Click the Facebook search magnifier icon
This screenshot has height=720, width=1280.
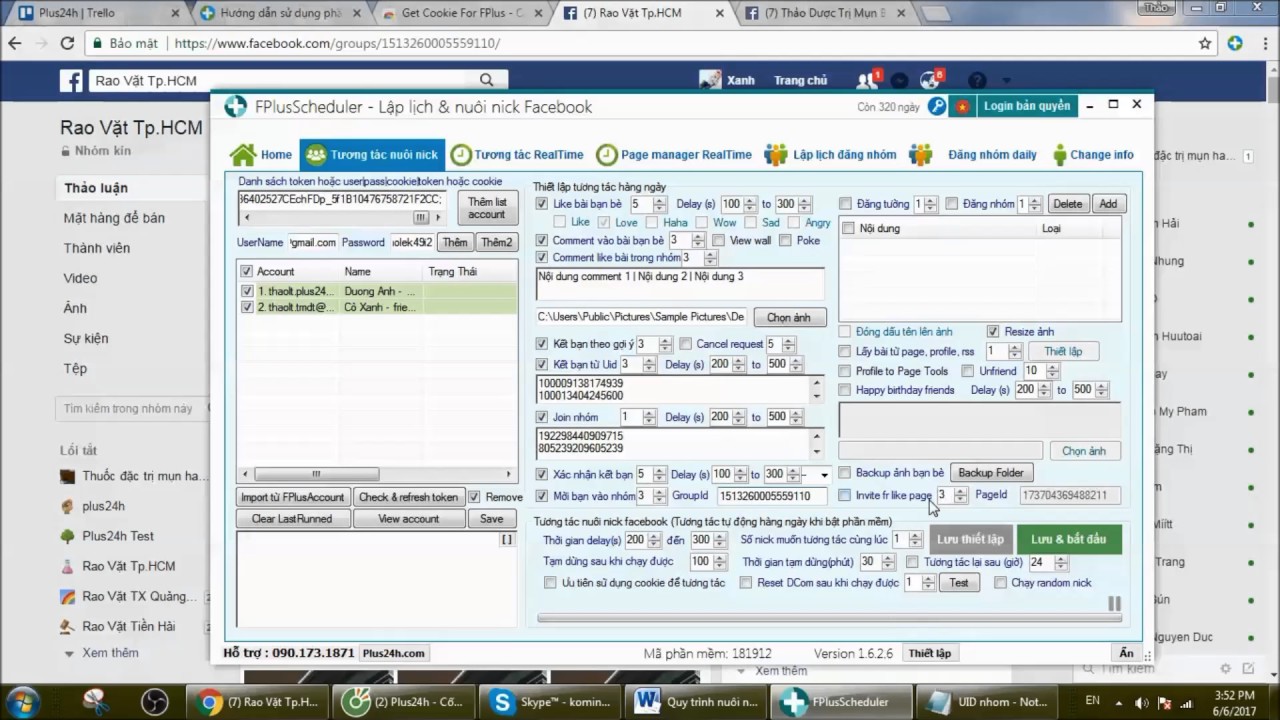coord(487,80)
